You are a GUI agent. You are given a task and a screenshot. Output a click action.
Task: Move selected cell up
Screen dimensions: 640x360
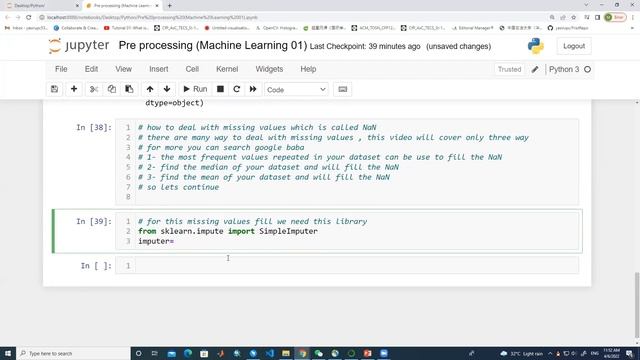(x=150, y=89)
